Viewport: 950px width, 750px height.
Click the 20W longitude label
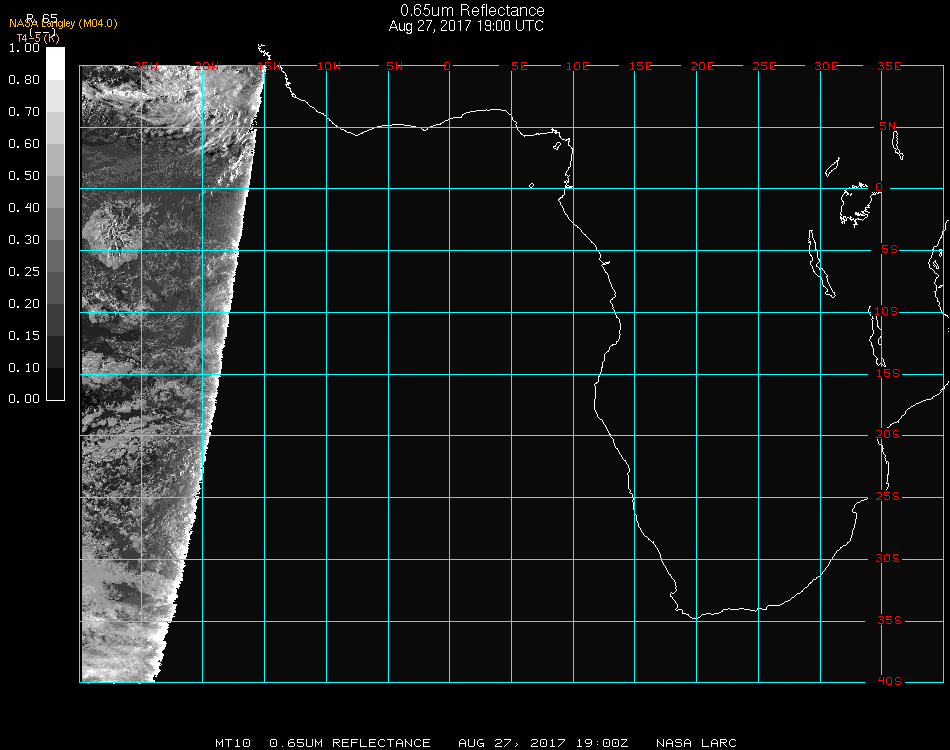coord(207,66)
